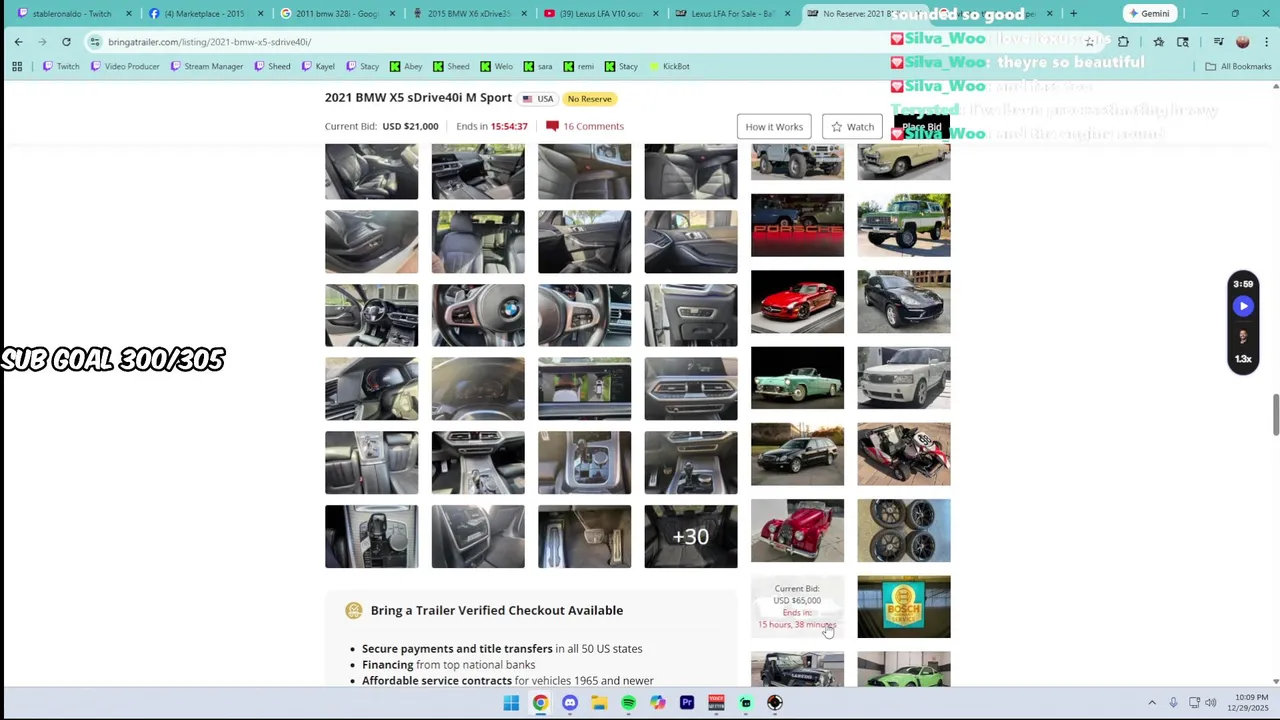
Task: Open the red vintage Morgan listing thumbnail
Action: (797, 531)
